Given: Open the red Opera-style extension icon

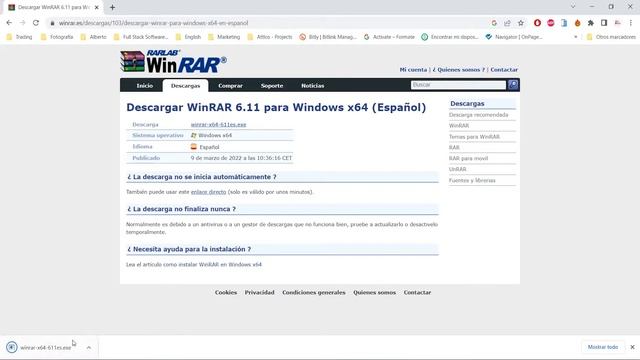Looking at the screenshot, I should tap(537, 23).
